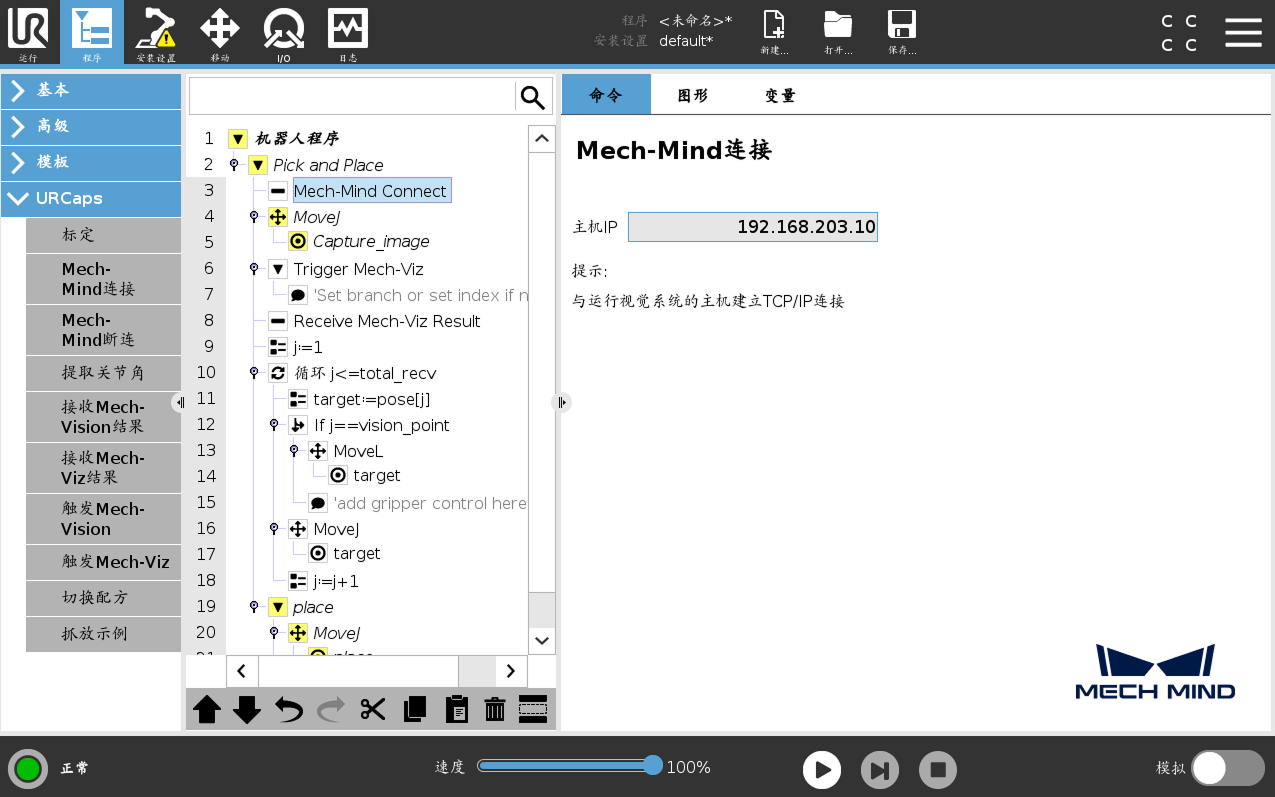Switch to the 变量 (Variables) tab
Screen dimensions: 1275x797
(x=780, y=95)
